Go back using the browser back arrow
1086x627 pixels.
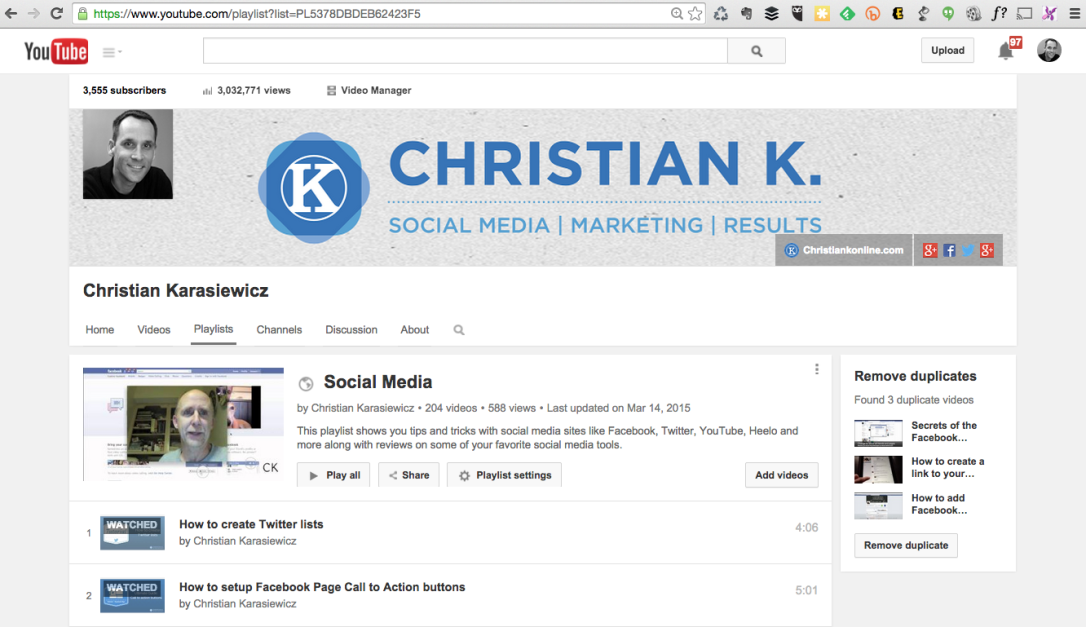point(11,13)
